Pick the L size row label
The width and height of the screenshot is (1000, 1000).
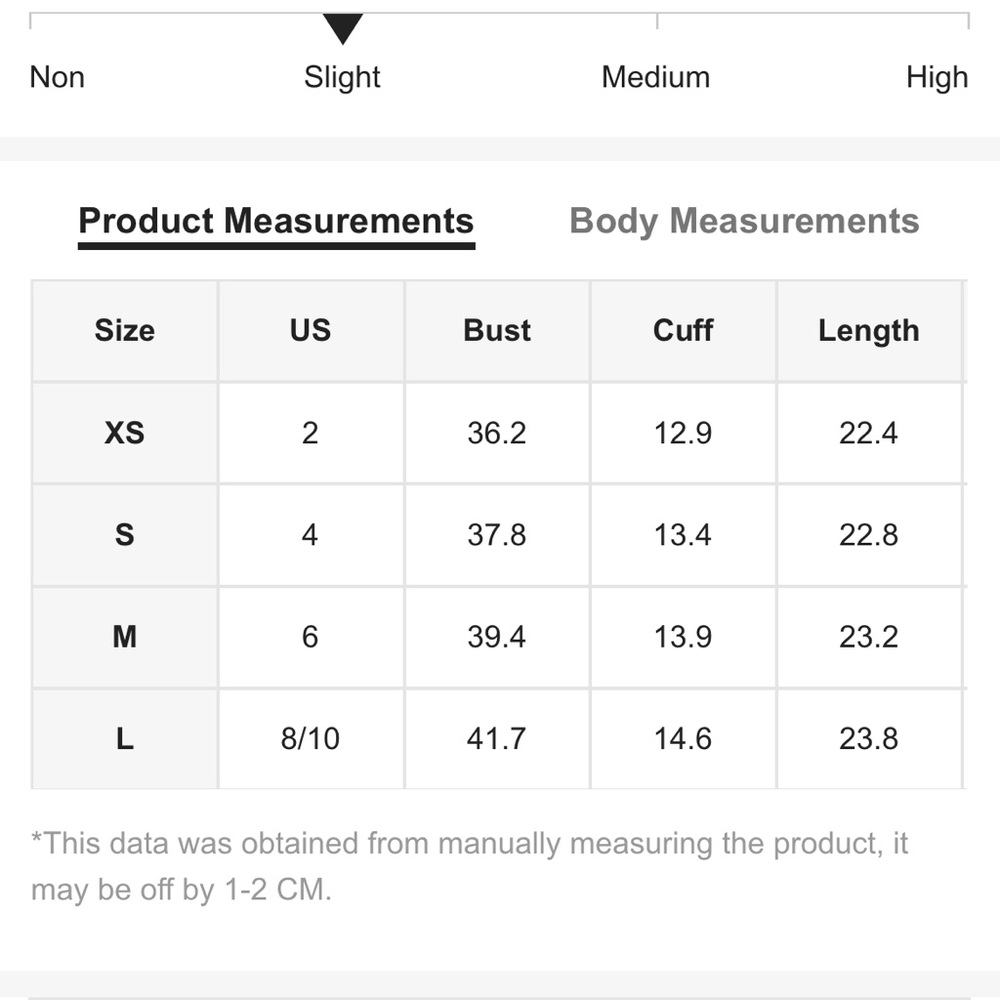coord(124,739)
